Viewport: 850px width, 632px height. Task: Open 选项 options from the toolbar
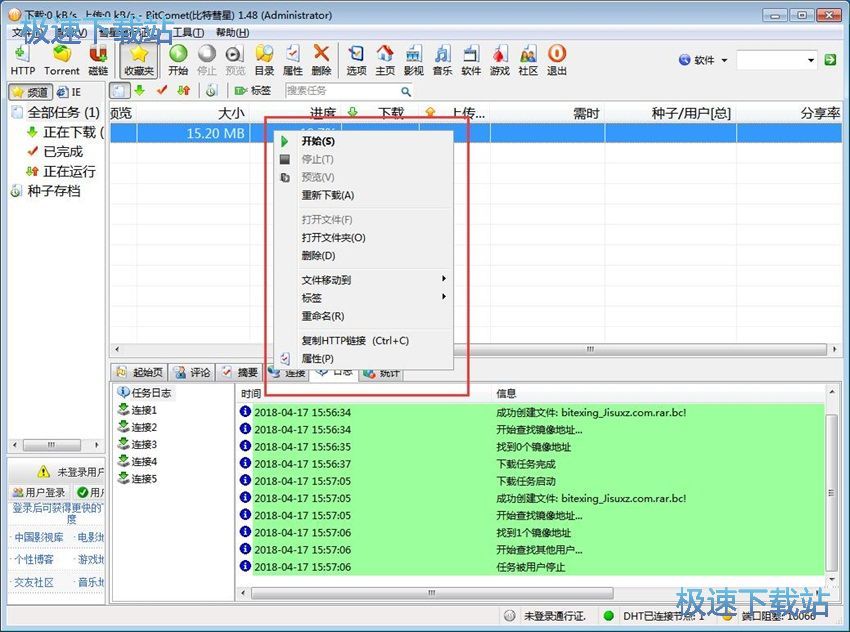(x=356, y=60)
